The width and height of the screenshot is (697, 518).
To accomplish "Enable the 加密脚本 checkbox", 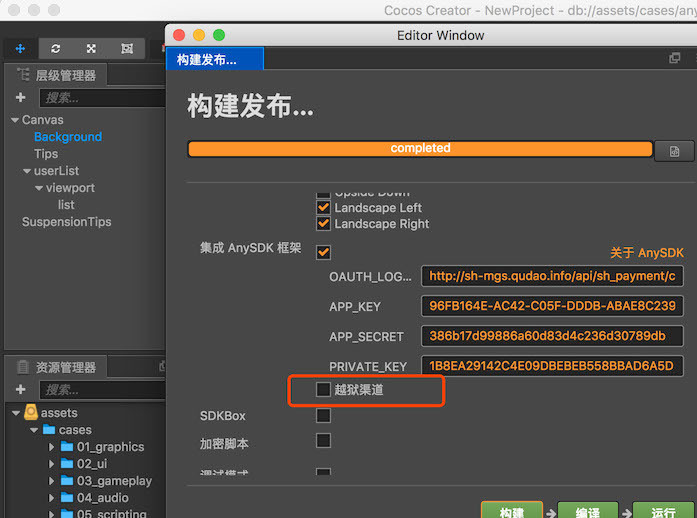I will [x=323, y=441].
